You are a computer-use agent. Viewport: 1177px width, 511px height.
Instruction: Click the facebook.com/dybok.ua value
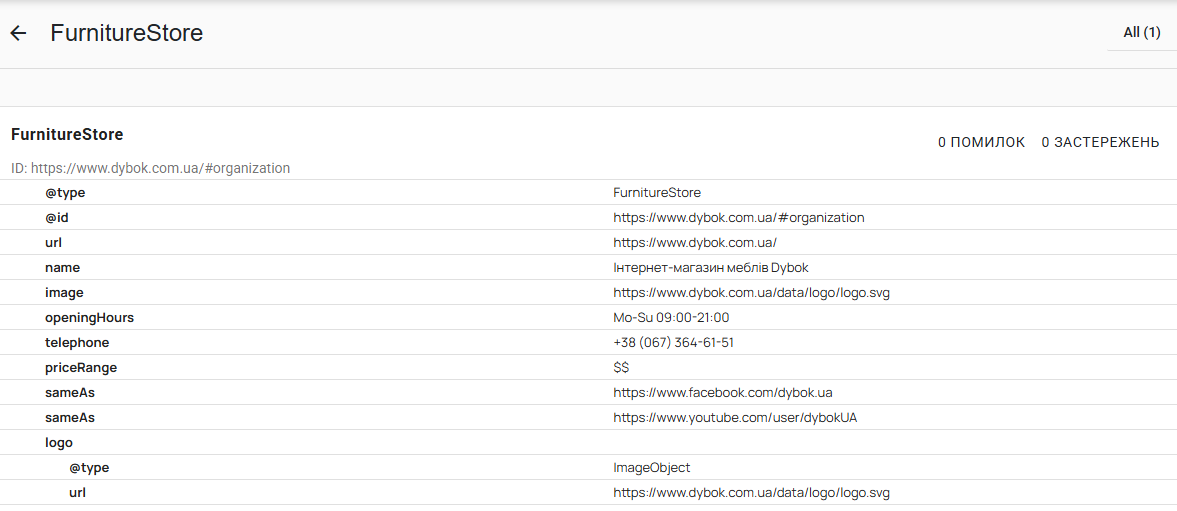[723, 392]
